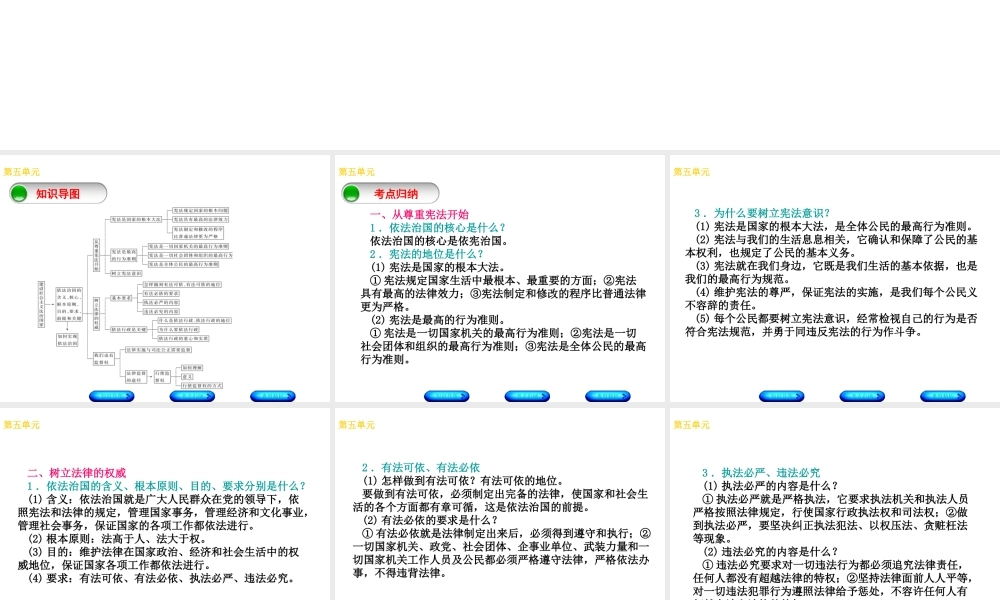Click the mind map diagram on the 知识导图 slide
1000x600 pixels.
tap(135, 297)
